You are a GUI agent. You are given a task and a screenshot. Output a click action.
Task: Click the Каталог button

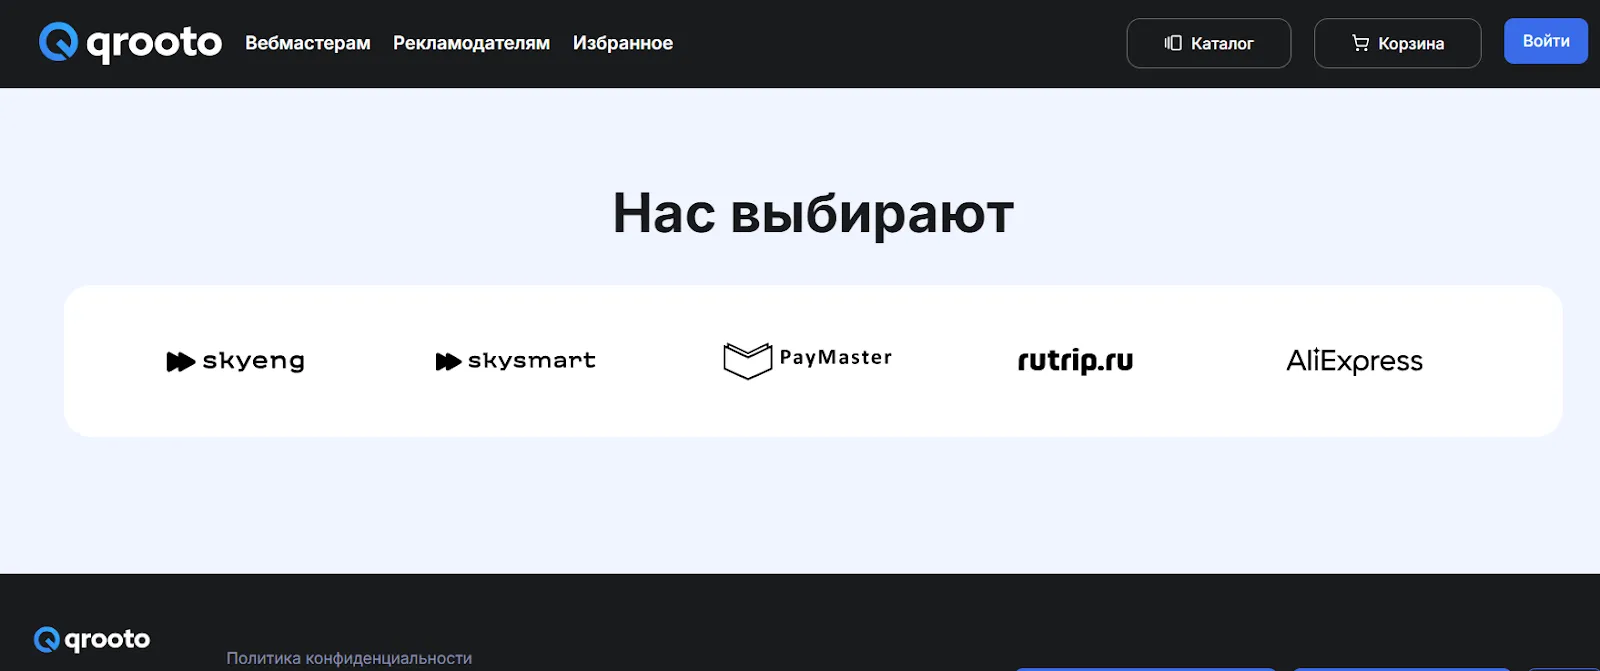(x=1209, y=43)
